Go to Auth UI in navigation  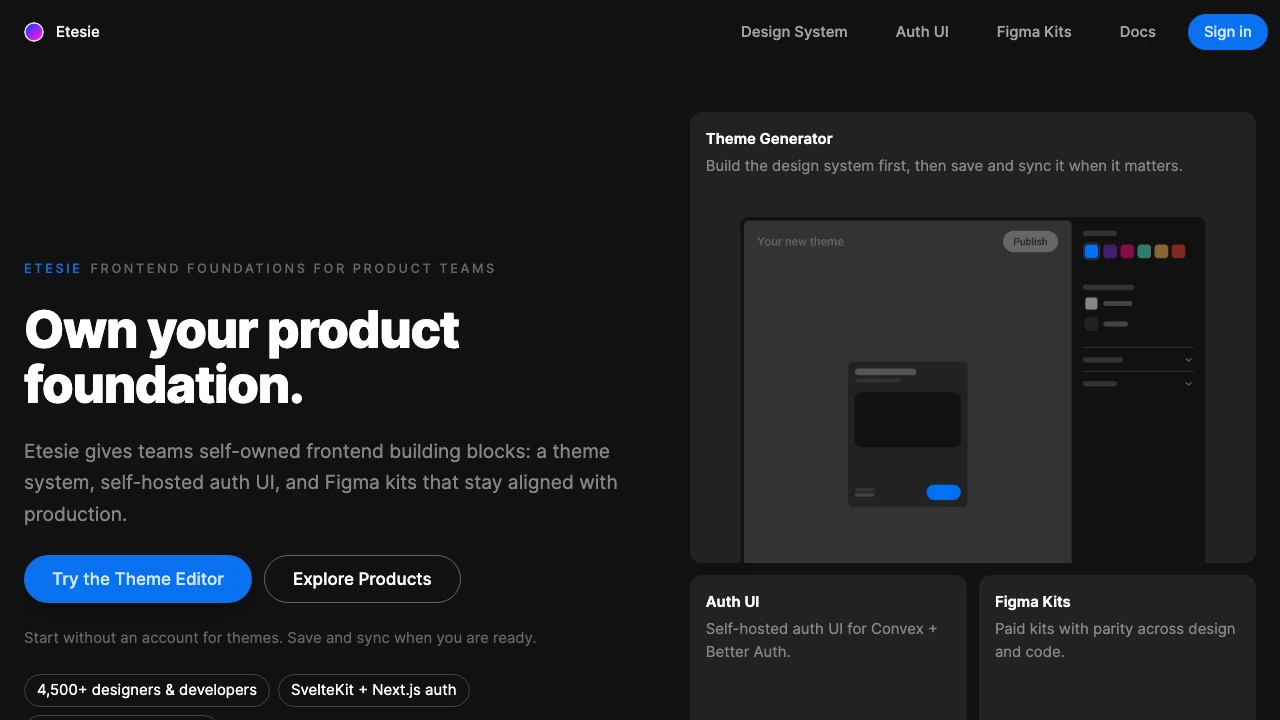[x=922, y=32]
